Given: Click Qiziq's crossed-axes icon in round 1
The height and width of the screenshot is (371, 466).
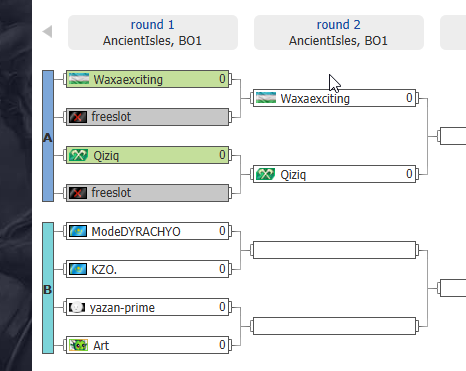Looking at the screenshot, I should tap(78, 155).
